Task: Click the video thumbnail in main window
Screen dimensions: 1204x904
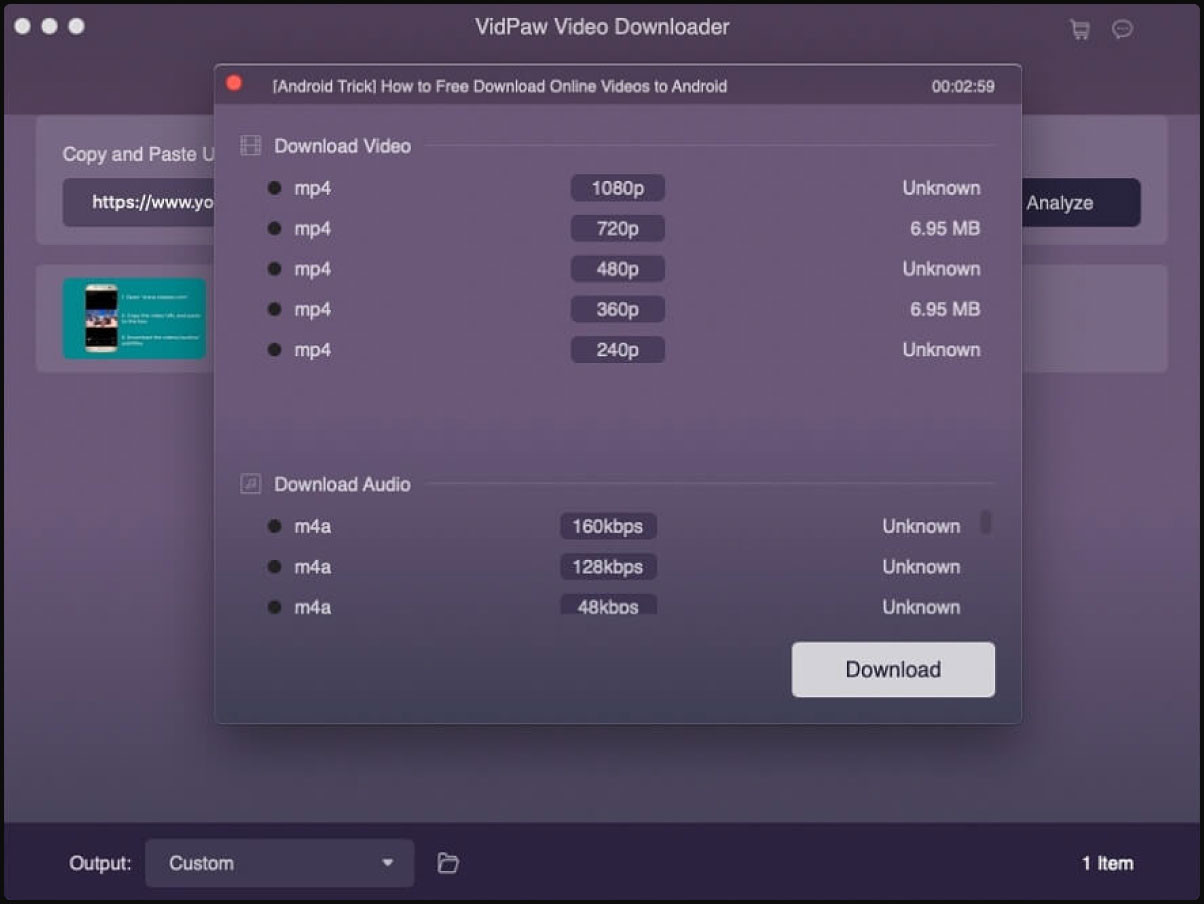Action: pos(134,319)
